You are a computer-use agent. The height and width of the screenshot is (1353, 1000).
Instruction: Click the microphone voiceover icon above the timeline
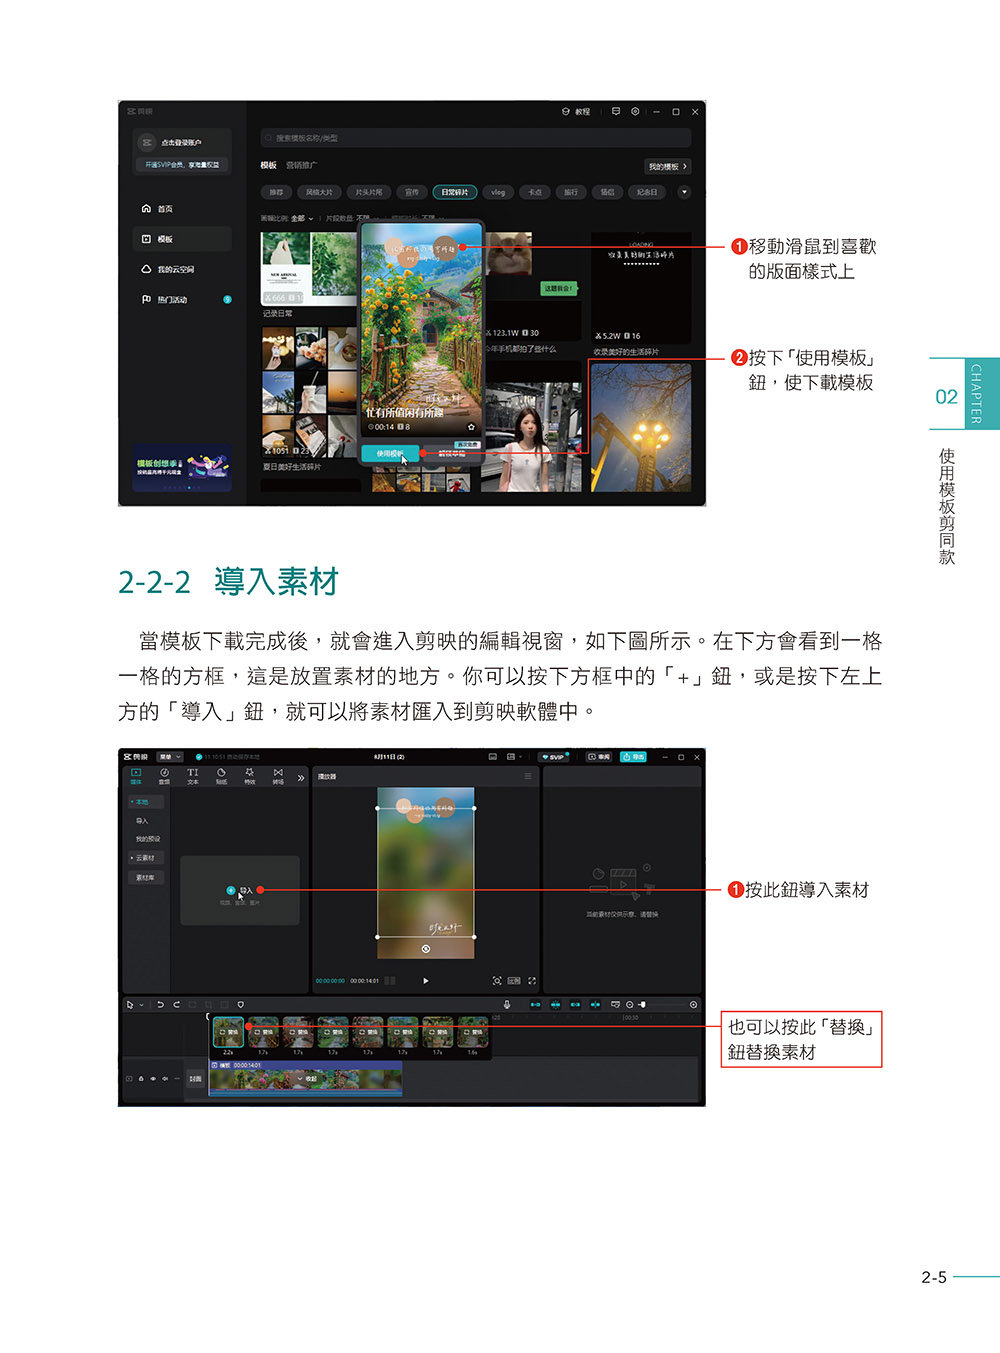pos(507,1005)
